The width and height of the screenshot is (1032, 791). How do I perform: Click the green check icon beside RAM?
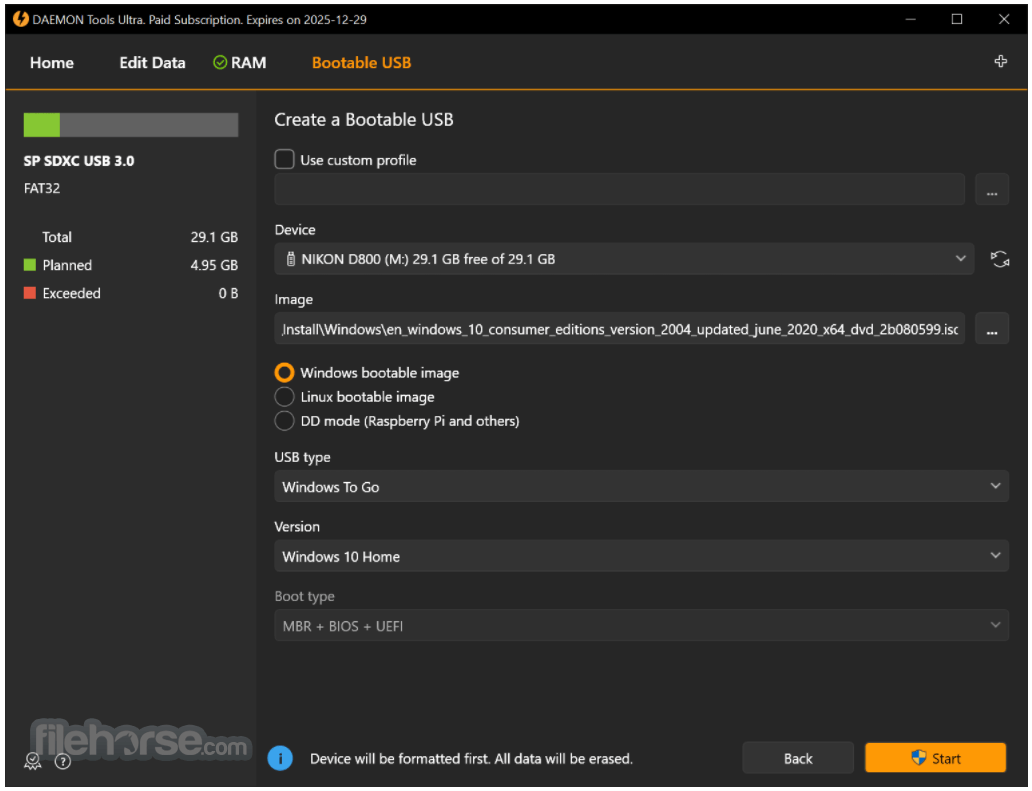pyautogui.click(x=220, y=63)
